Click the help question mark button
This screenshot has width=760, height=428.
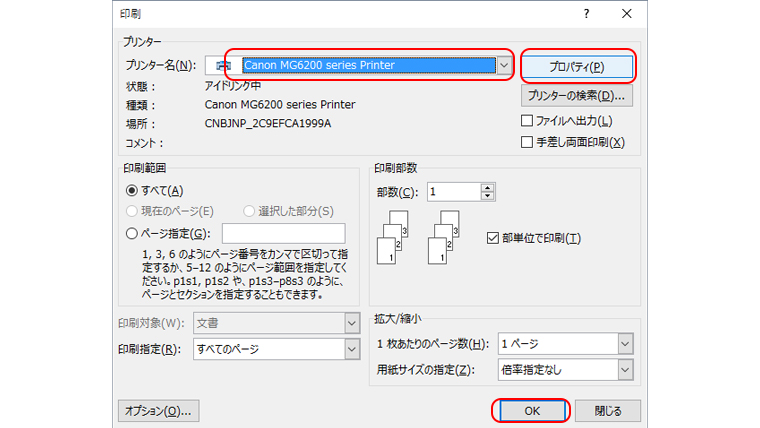[x=586, y=14]
